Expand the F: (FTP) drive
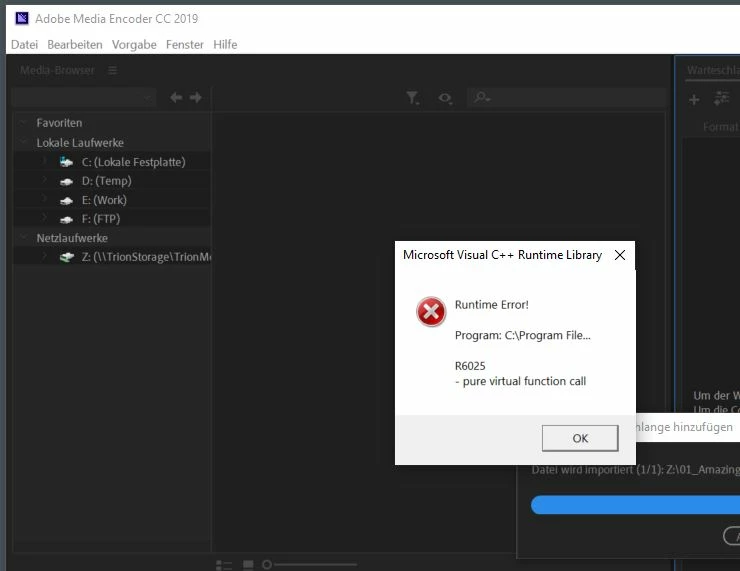 tap(45, 218)
